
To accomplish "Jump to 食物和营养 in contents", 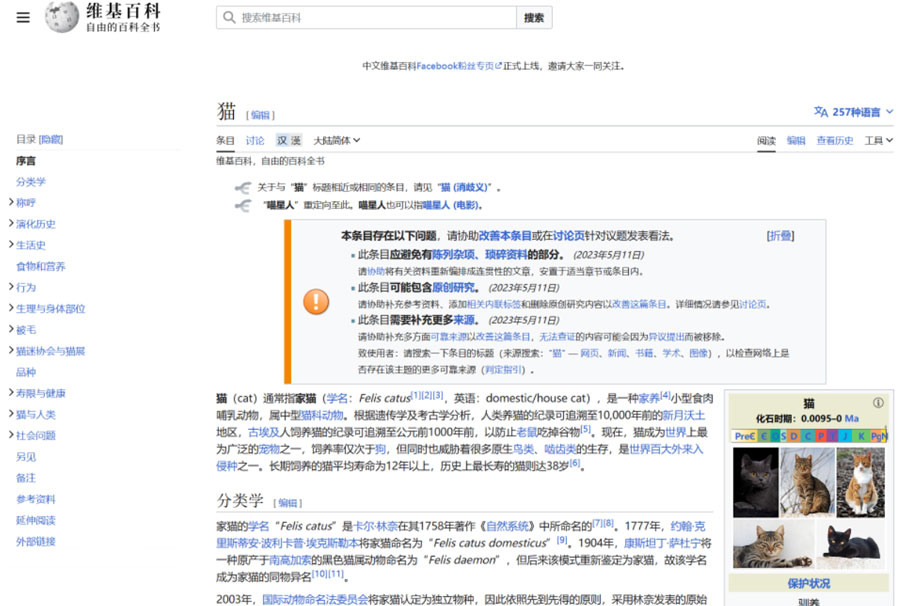I will [x=41, y=266].
